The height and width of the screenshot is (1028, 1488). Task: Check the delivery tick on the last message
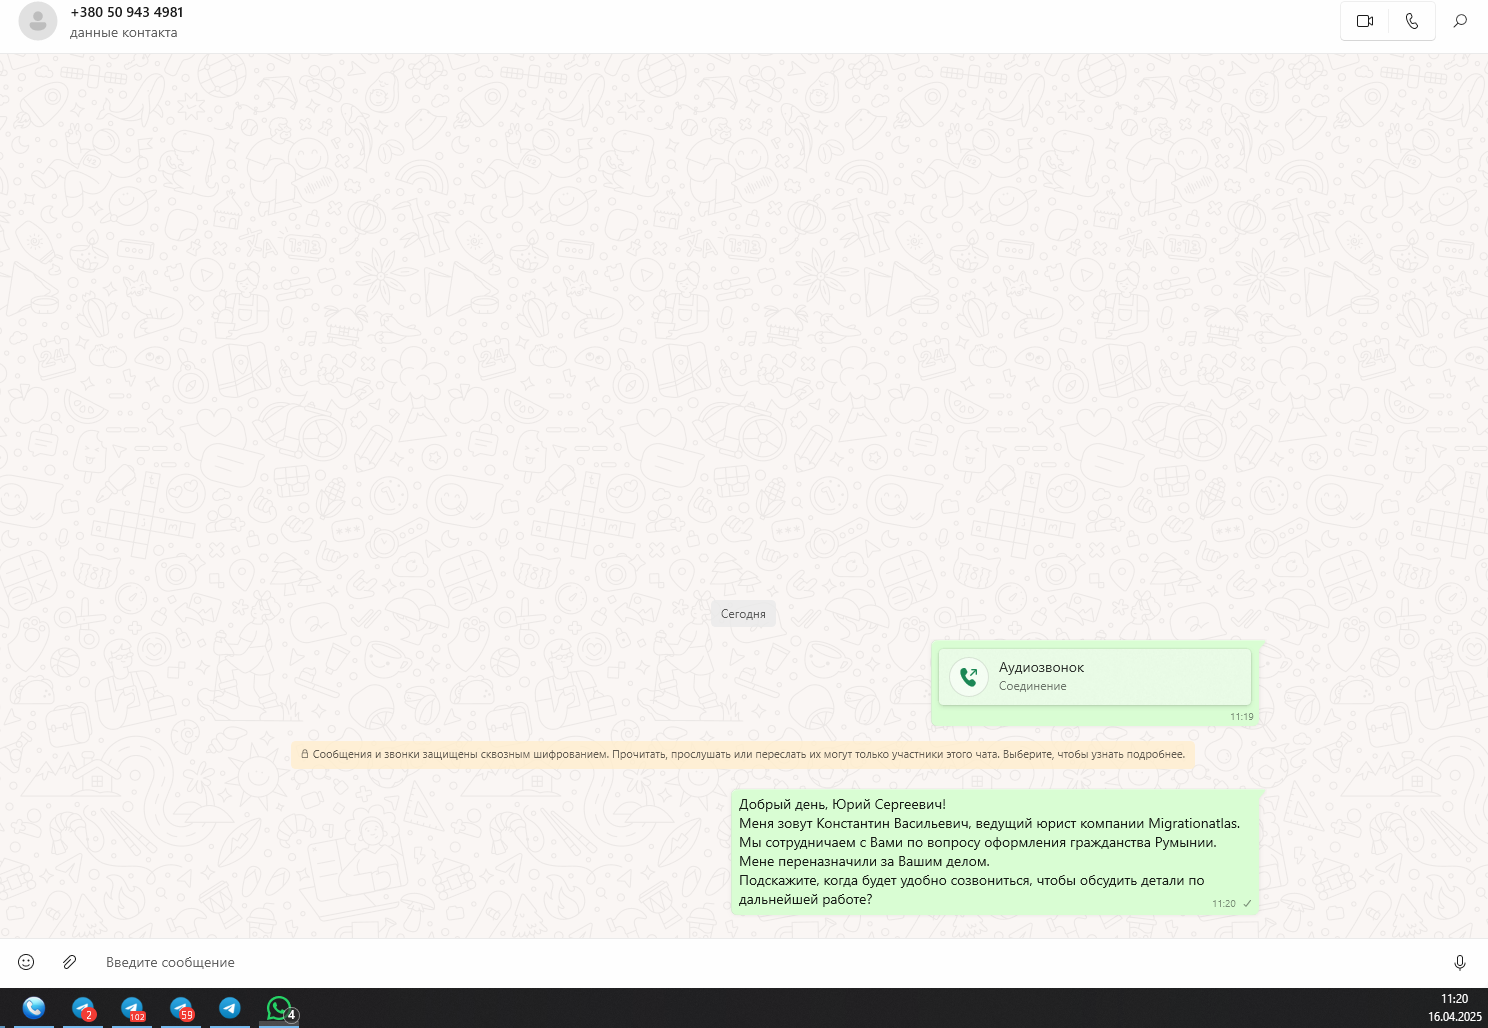coord(1247,904)
